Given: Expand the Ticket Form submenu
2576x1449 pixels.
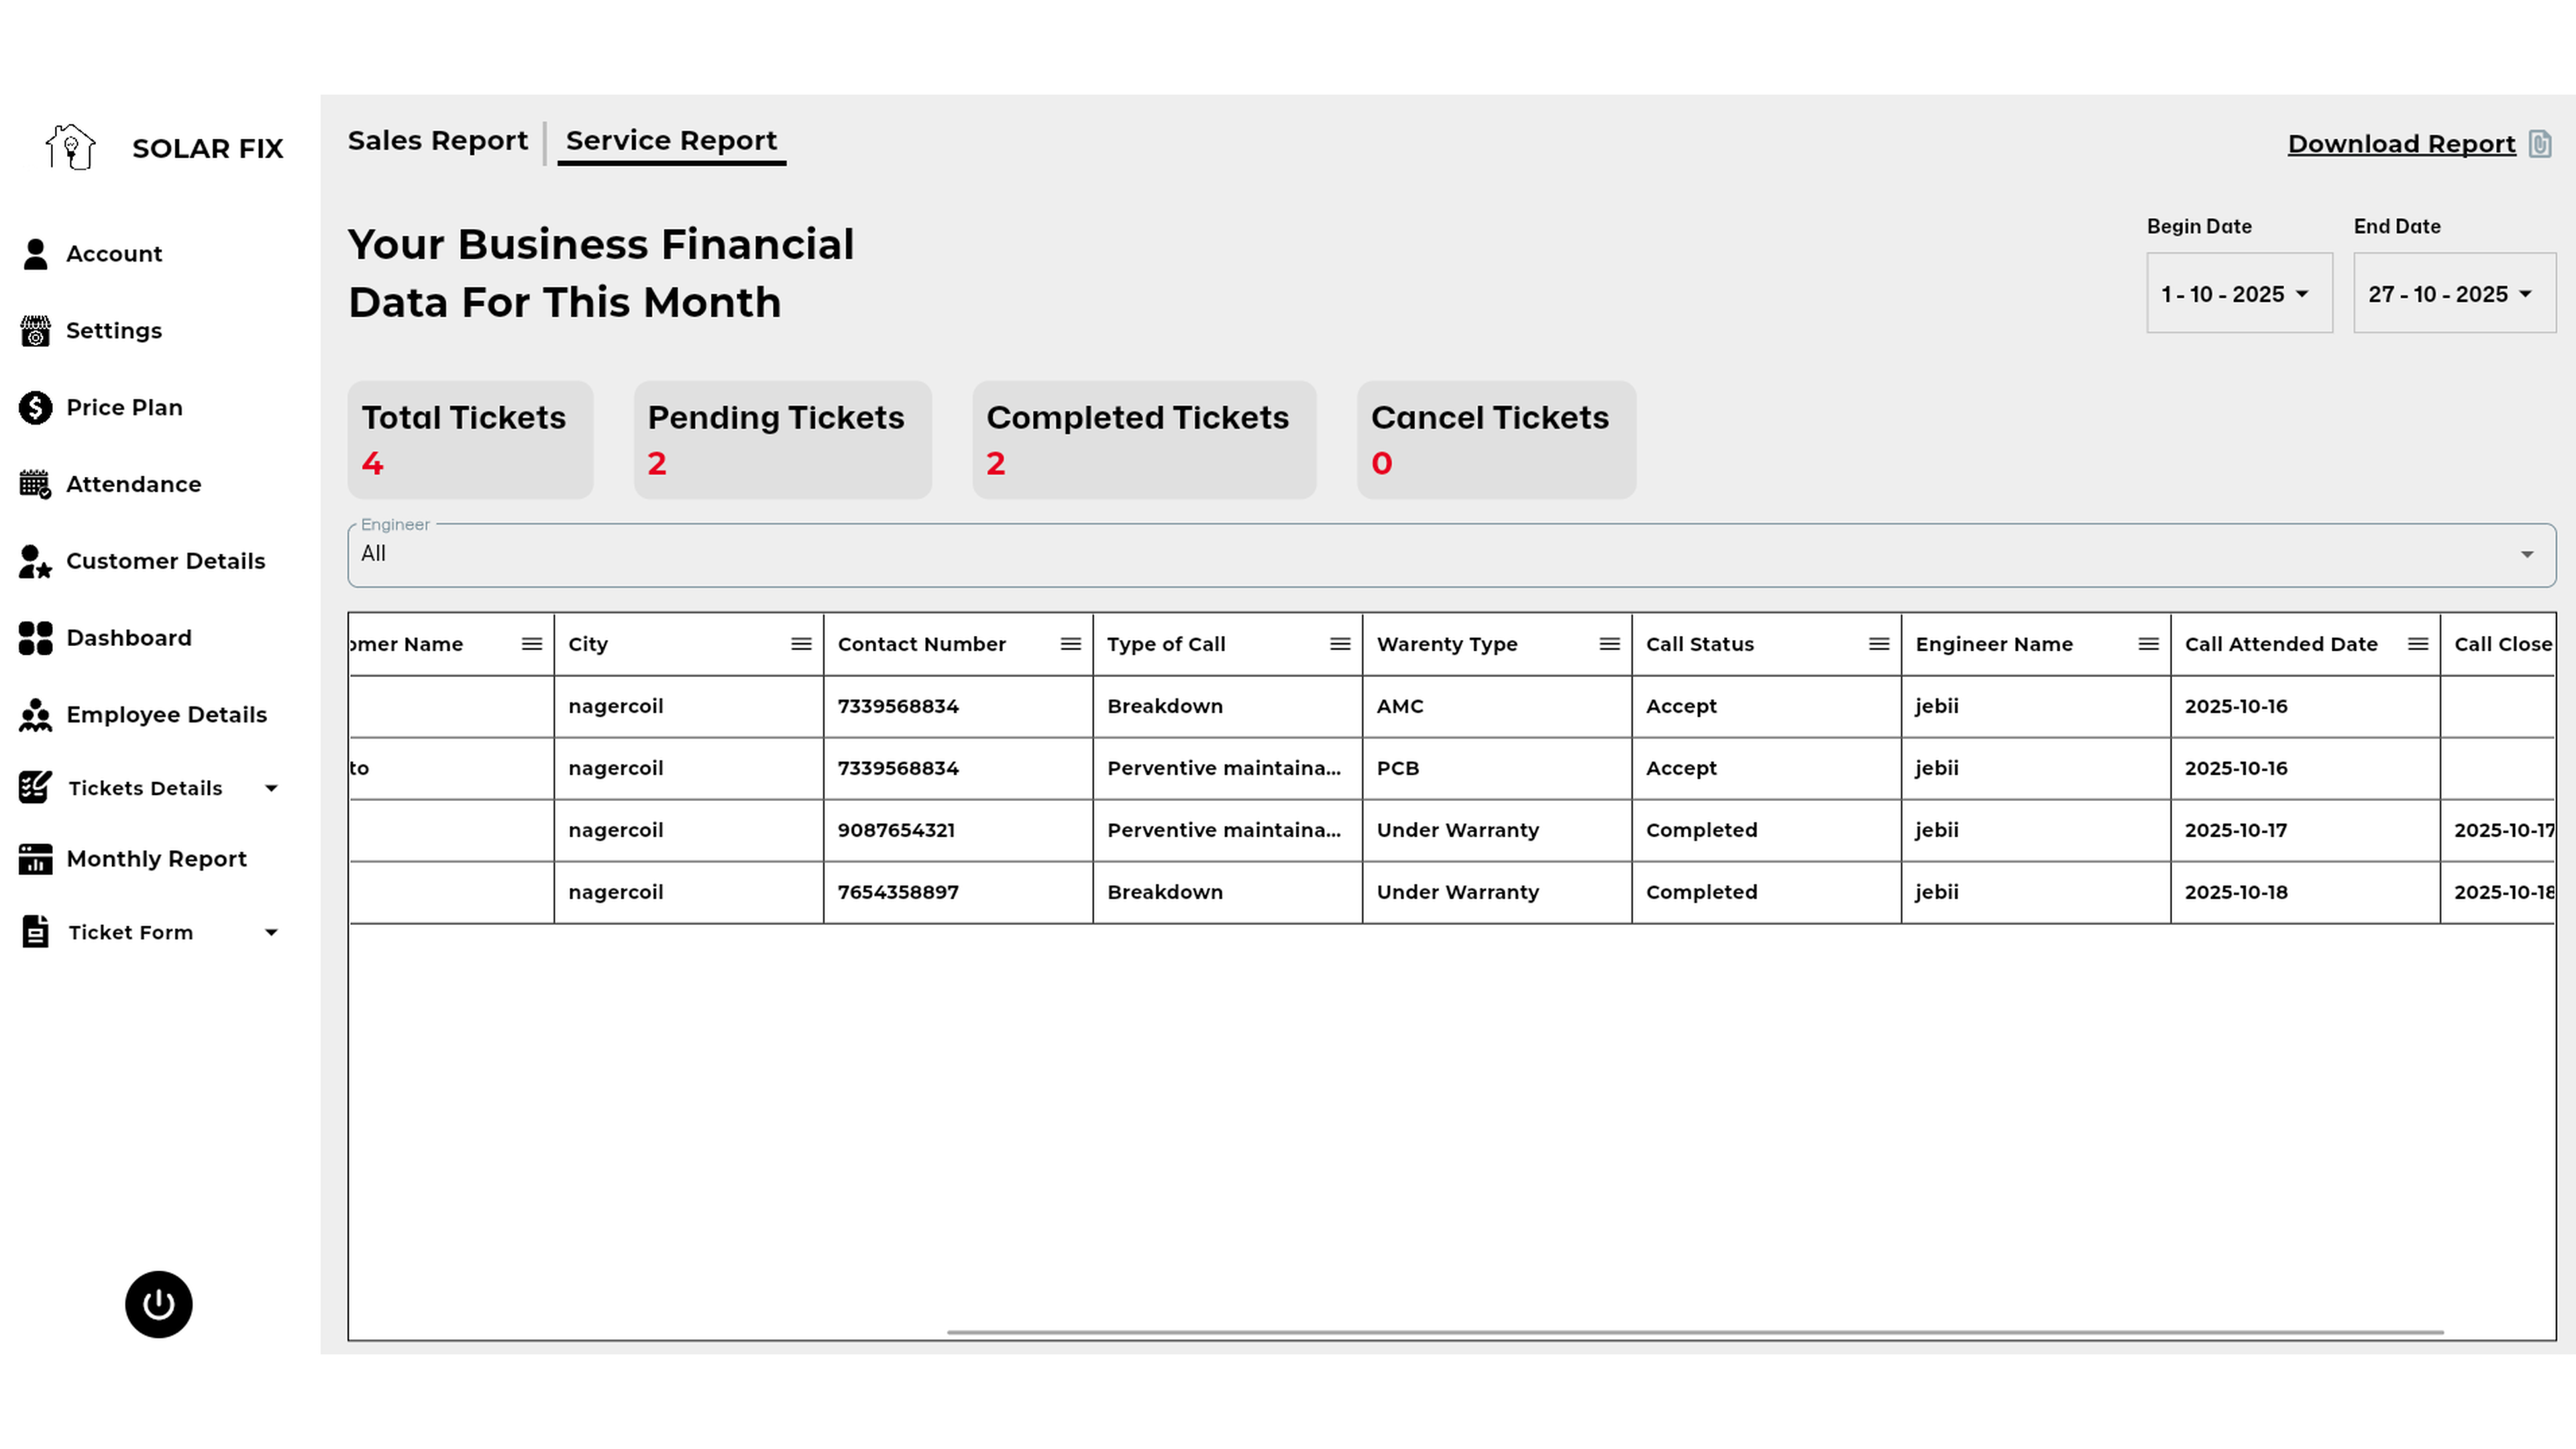Looking at the screenshot, I should point(271,932).
